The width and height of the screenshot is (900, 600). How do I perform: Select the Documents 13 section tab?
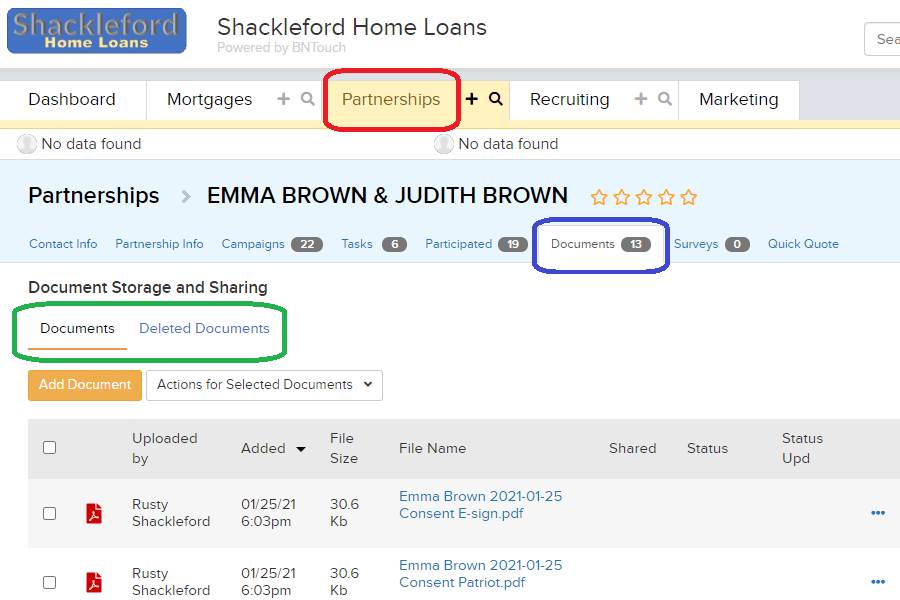coord(600,244)
